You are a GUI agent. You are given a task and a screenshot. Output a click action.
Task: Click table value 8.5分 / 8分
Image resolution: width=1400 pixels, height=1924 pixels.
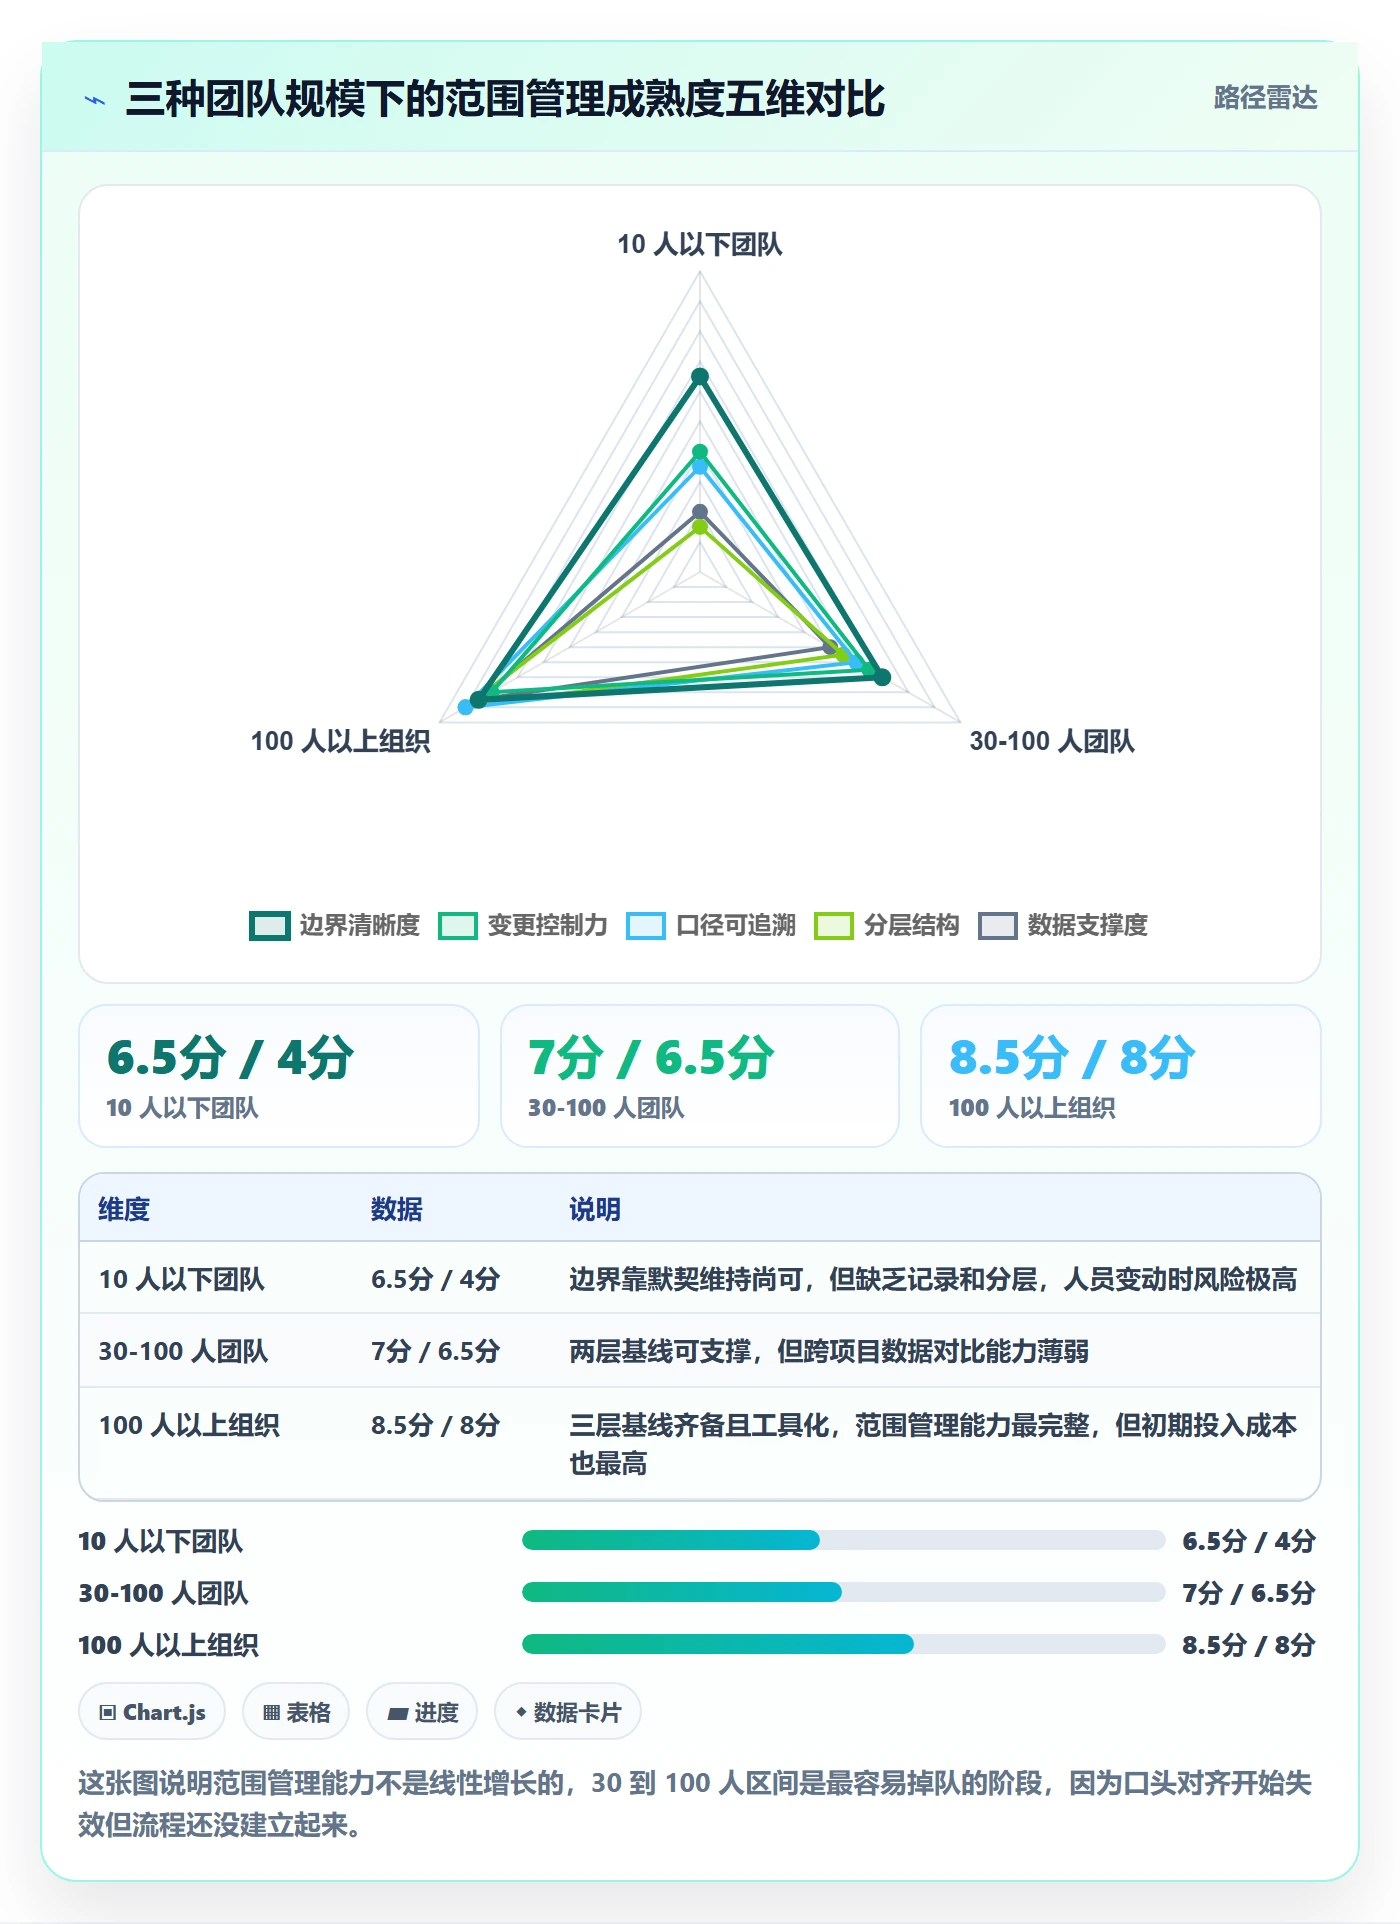click(x=435, y=1425)
